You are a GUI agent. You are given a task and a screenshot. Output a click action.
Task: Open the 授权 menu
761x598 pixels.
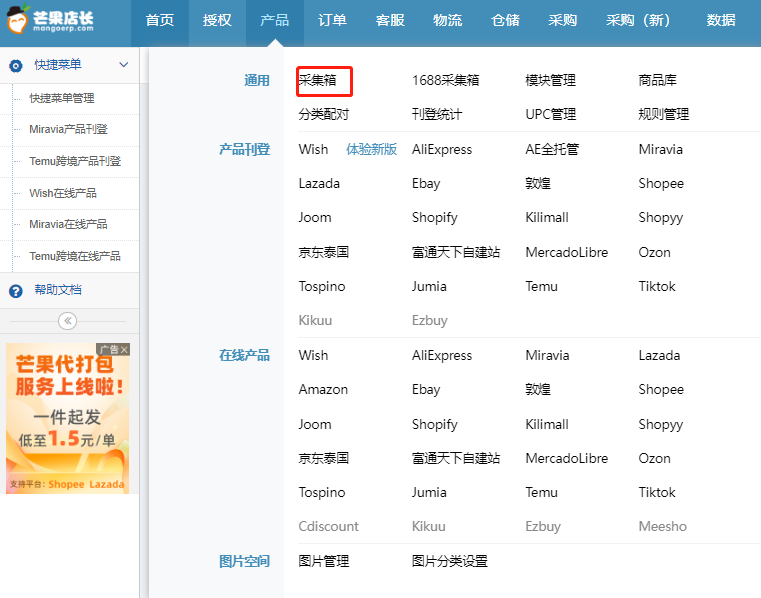(x=217, y=20)
